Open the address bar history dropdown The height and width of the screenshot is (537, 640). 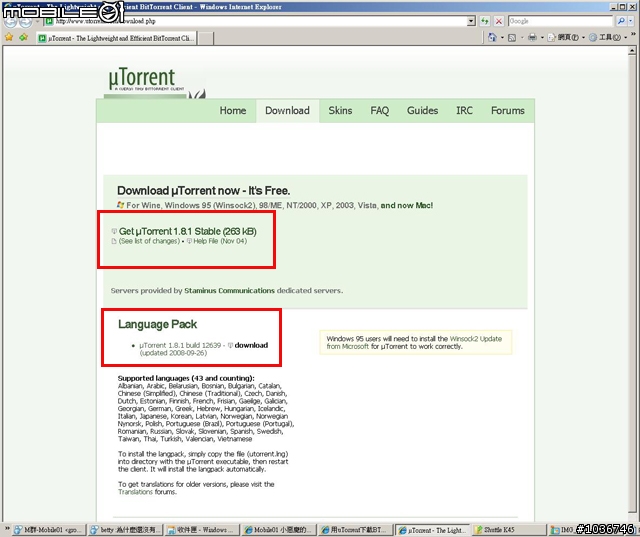point(471,21)
